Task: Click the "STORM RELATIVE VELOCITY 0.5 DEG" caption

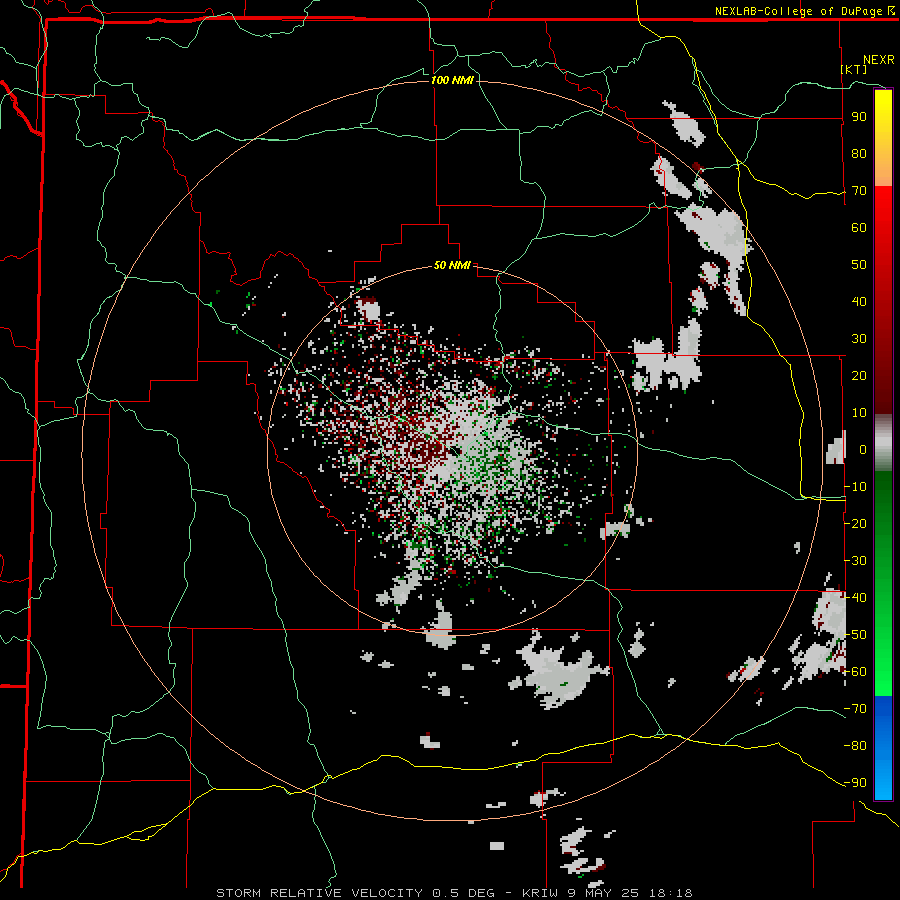Action: pos(355,893)
